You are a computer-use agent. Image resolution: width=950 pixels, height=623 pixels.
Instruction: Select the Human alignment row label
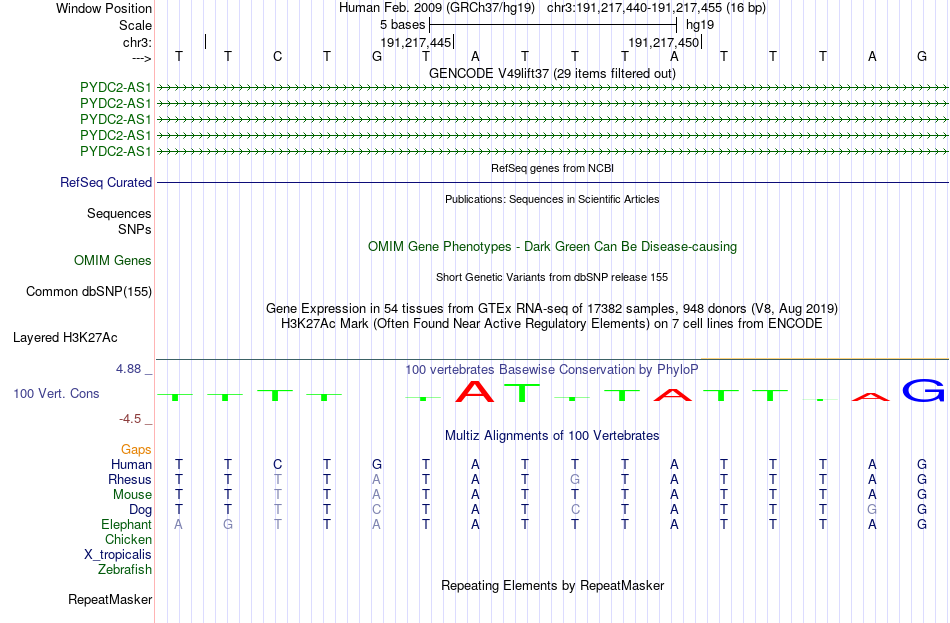[x=131, y=465]
